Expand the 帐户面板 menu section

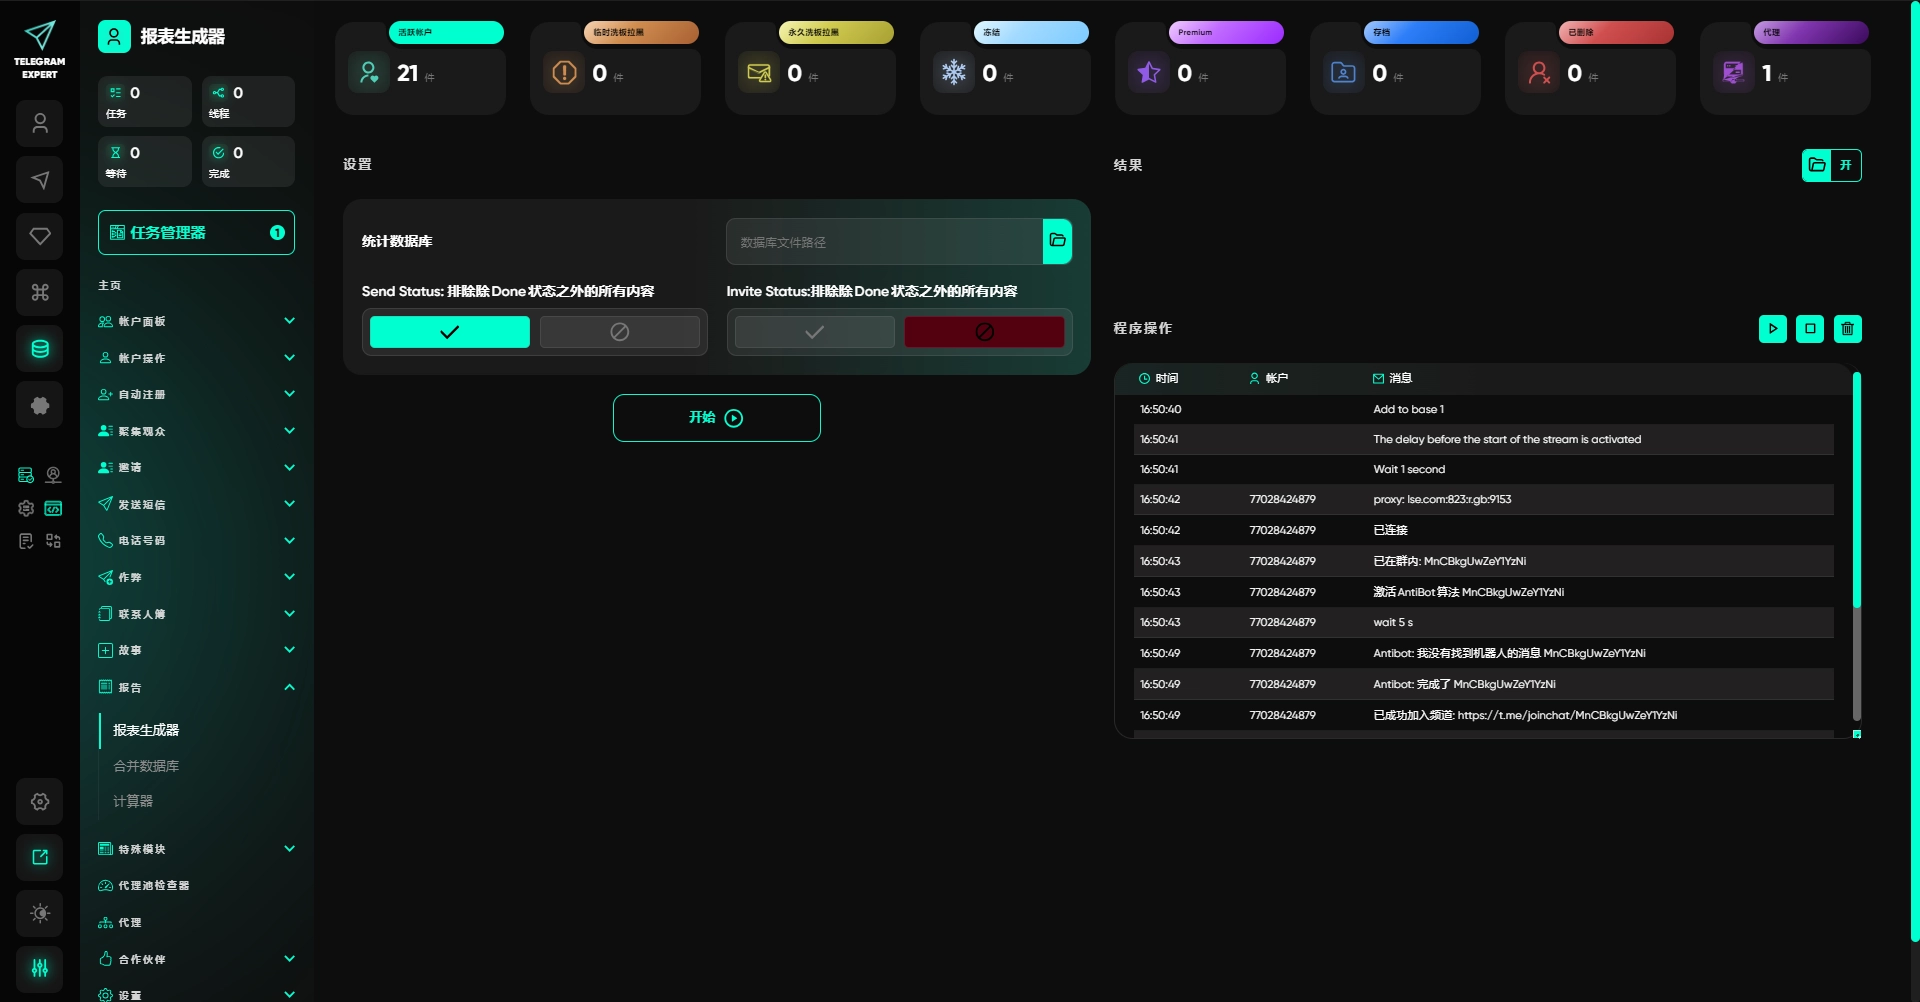pyautogui.click(x=196, y=321)
